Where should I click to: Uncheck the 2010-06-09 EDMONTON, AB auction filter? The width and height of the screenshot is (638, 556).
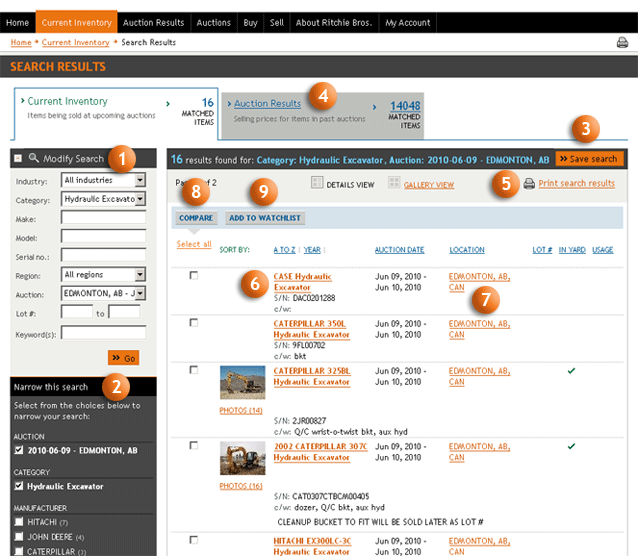coord(19,450)
